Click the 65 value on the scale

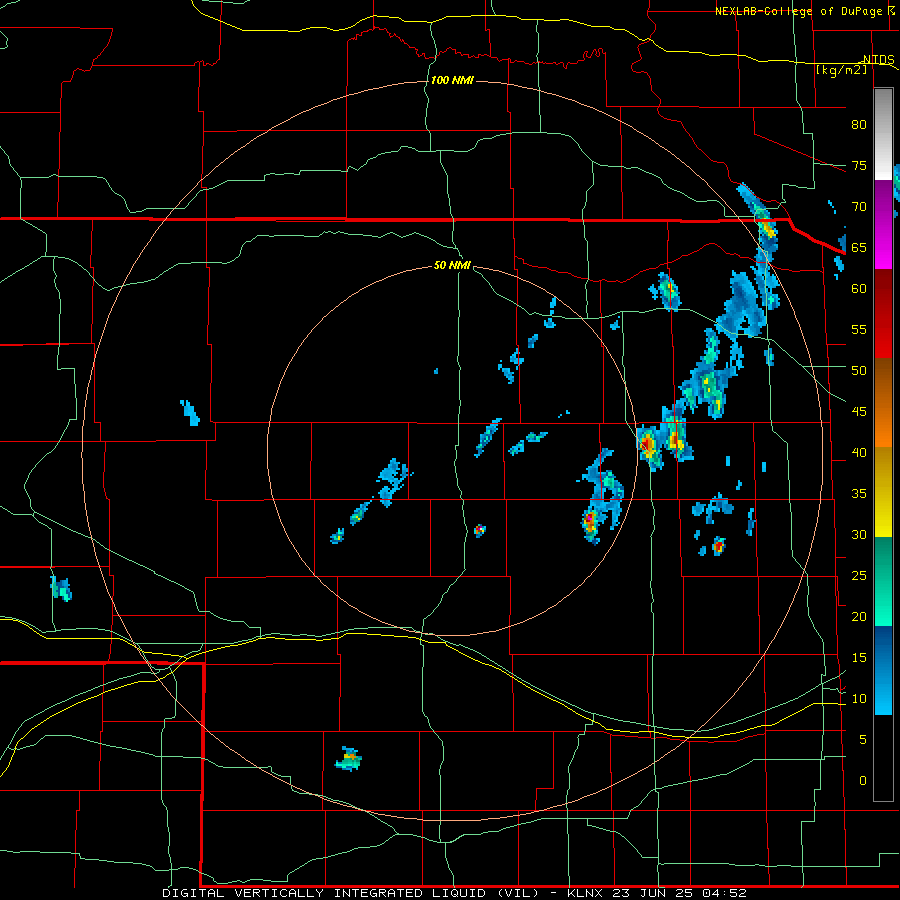(x=859, y=247)
